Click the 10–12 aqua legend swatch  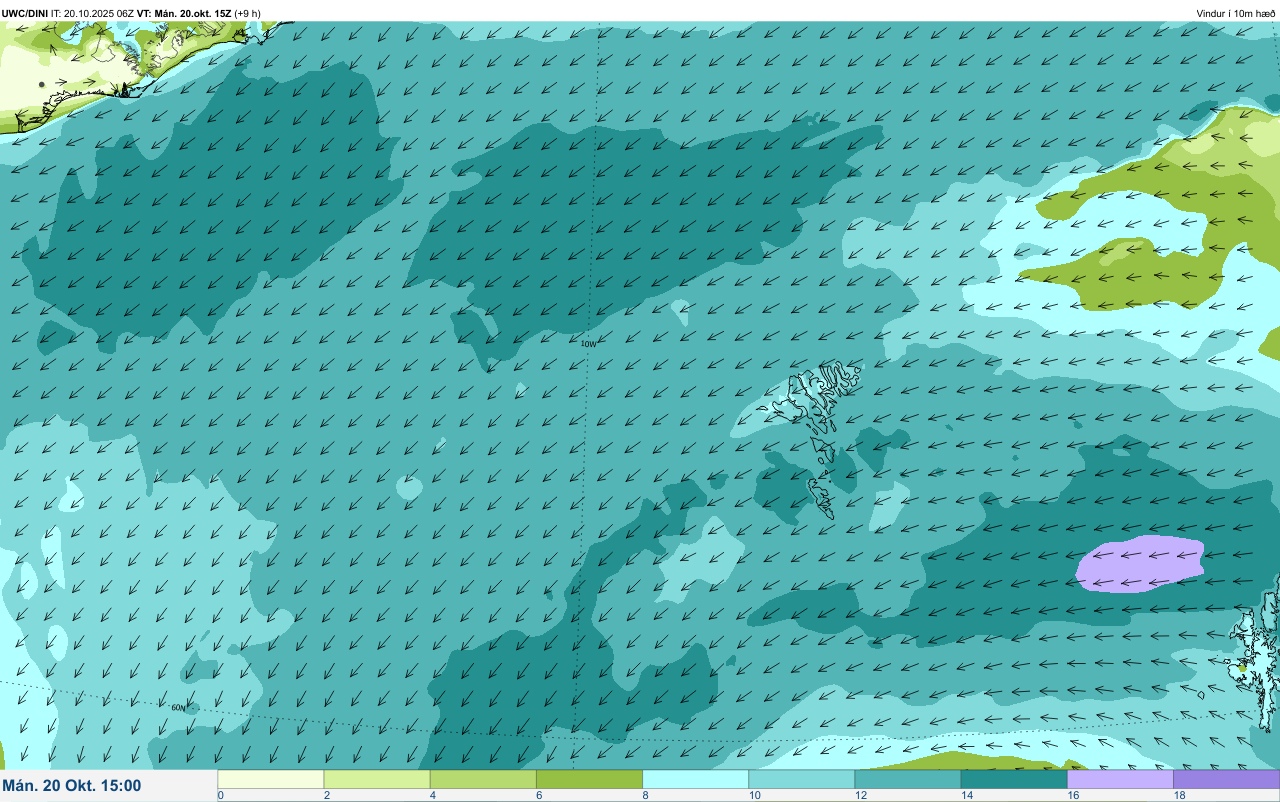[x=801, y=779]
